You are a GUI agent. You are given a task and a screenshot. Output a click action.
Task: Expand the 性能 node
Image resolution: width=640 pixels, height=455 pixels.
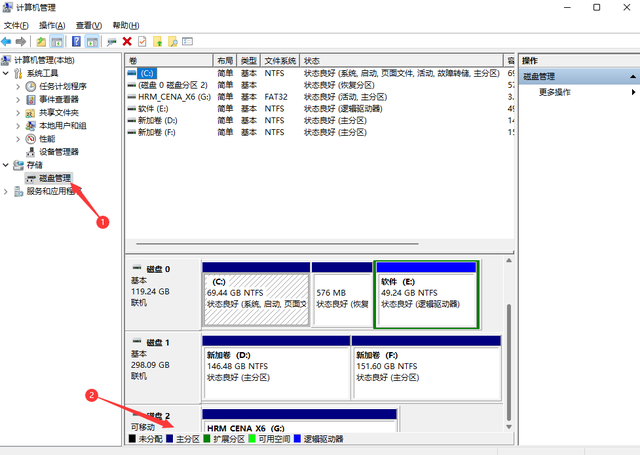coord(18,139)
